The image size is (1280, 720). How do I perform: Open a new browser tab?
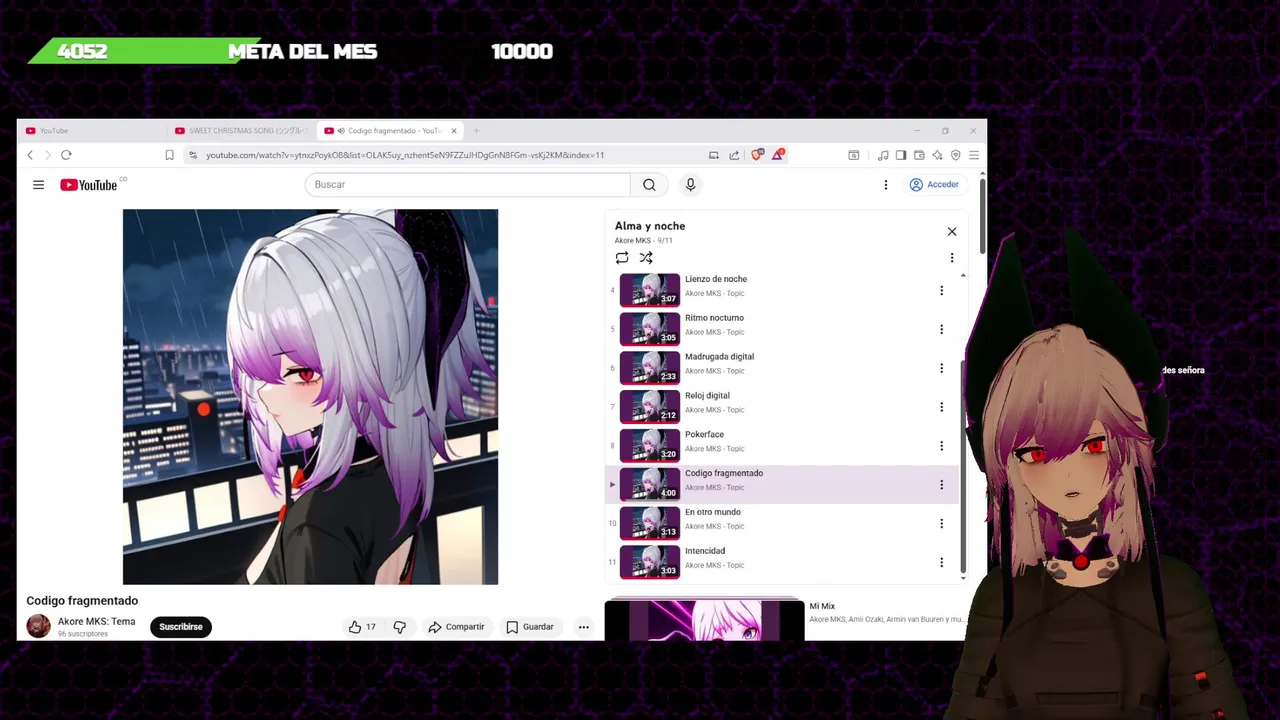coord(476,131)
